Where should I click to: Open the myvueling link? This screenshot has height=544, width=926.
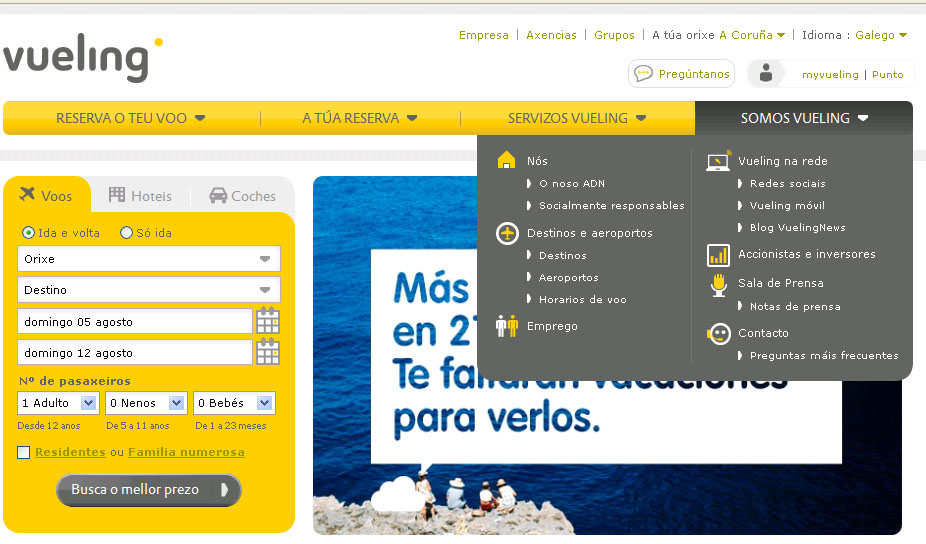tap(830, 74)
